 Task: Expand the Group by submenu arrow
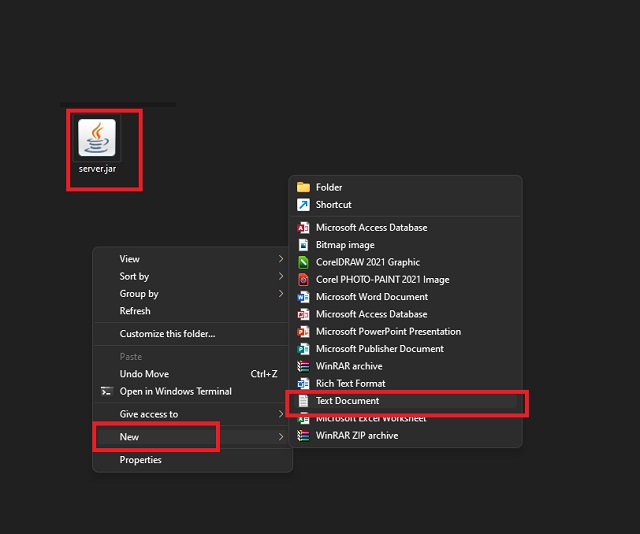pyautogui.click(x=281, y=294)
